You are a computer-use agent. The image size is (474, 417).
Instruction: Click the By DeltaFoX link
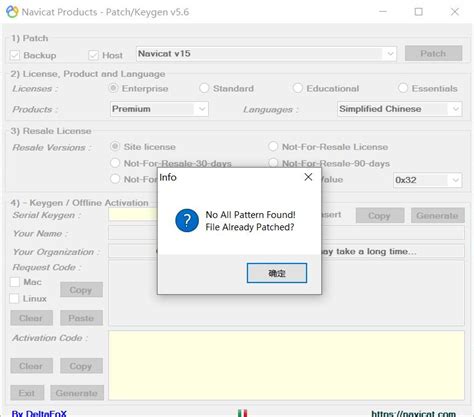tap(39, 414)
